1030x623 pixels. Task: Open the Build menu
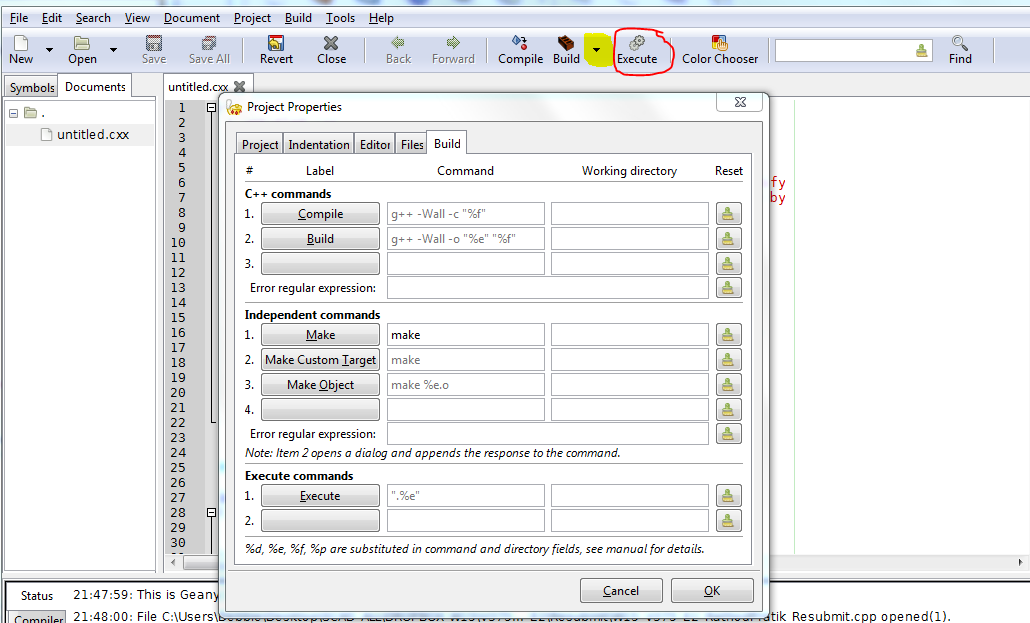pyautogui.click(x=298, y=18)
